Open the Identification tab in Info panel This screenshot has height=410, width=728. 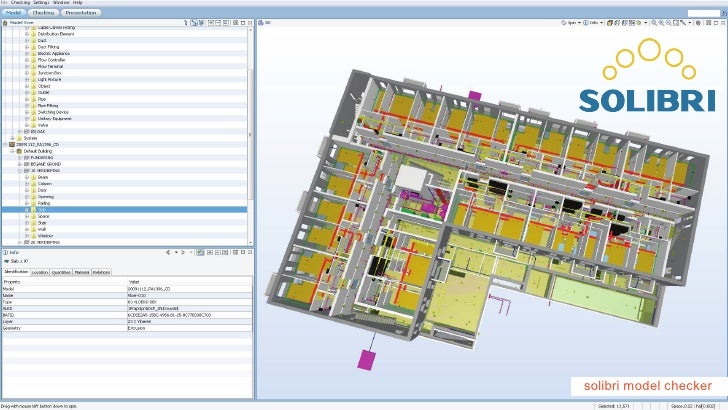click(16, 272)
